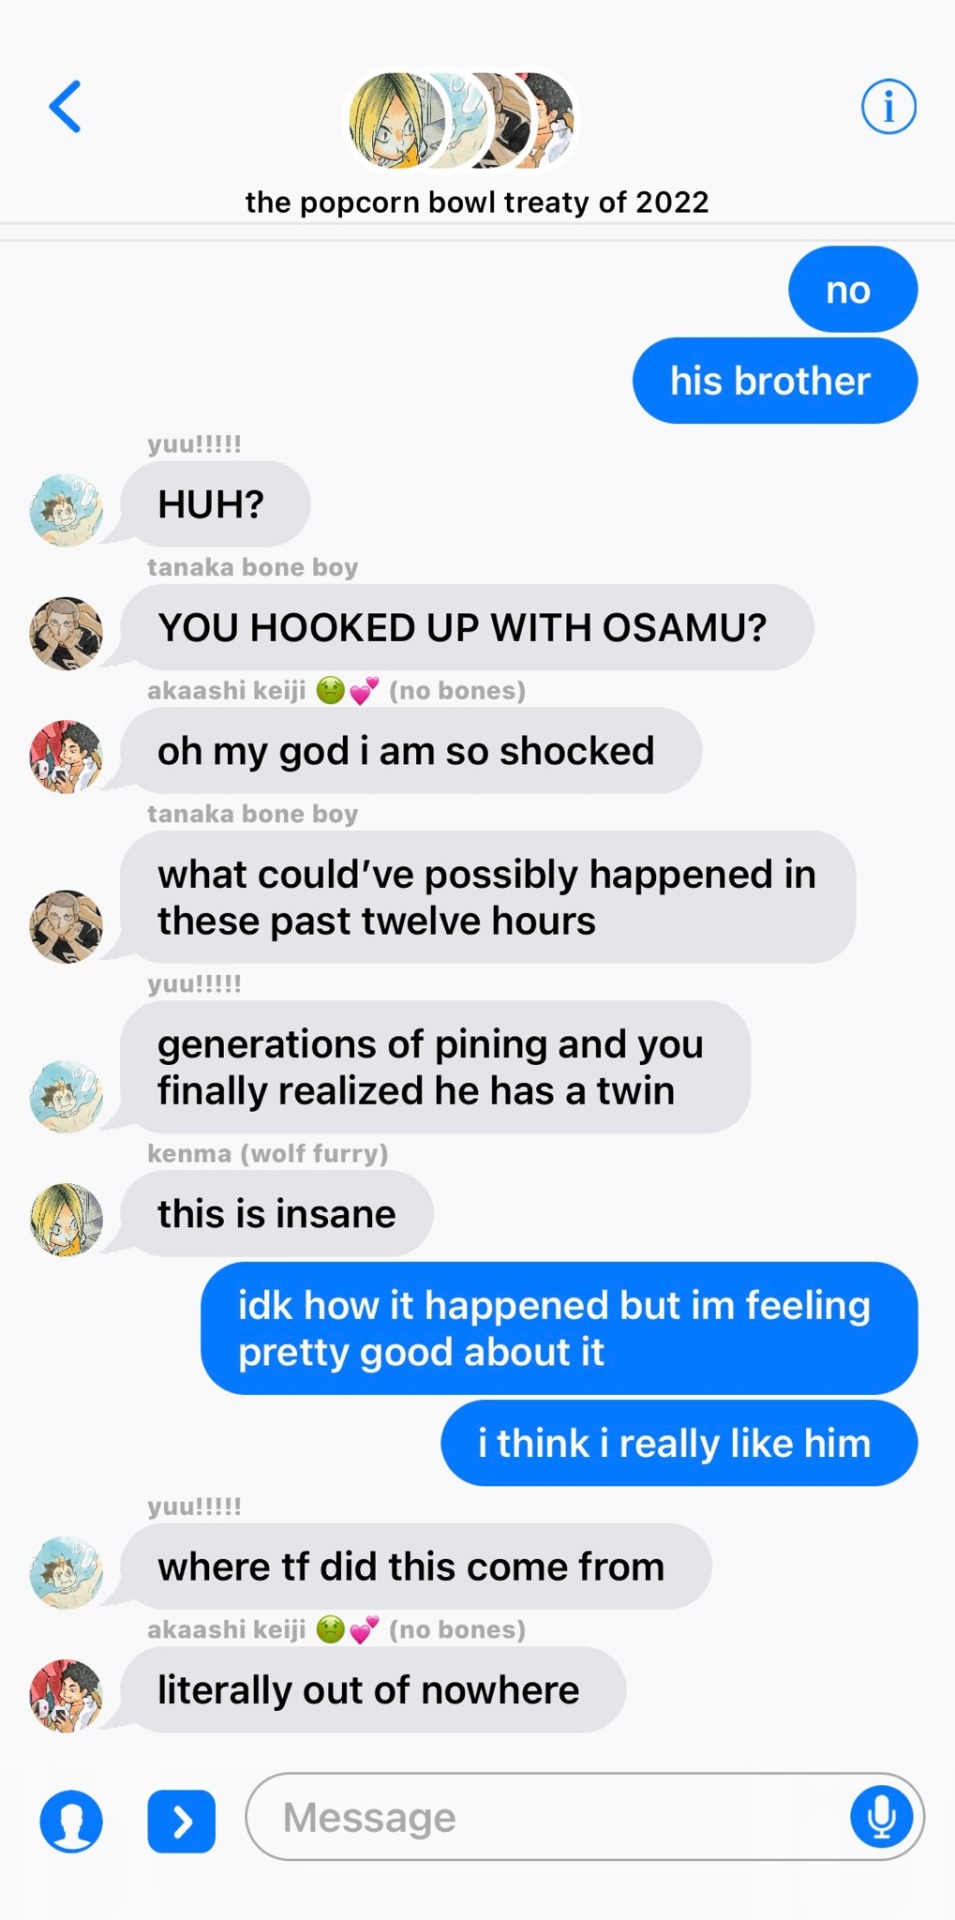Tap the group name popcorn bowl treaty
Viewport: 955px width, 1920px height.
click(477, 202)
